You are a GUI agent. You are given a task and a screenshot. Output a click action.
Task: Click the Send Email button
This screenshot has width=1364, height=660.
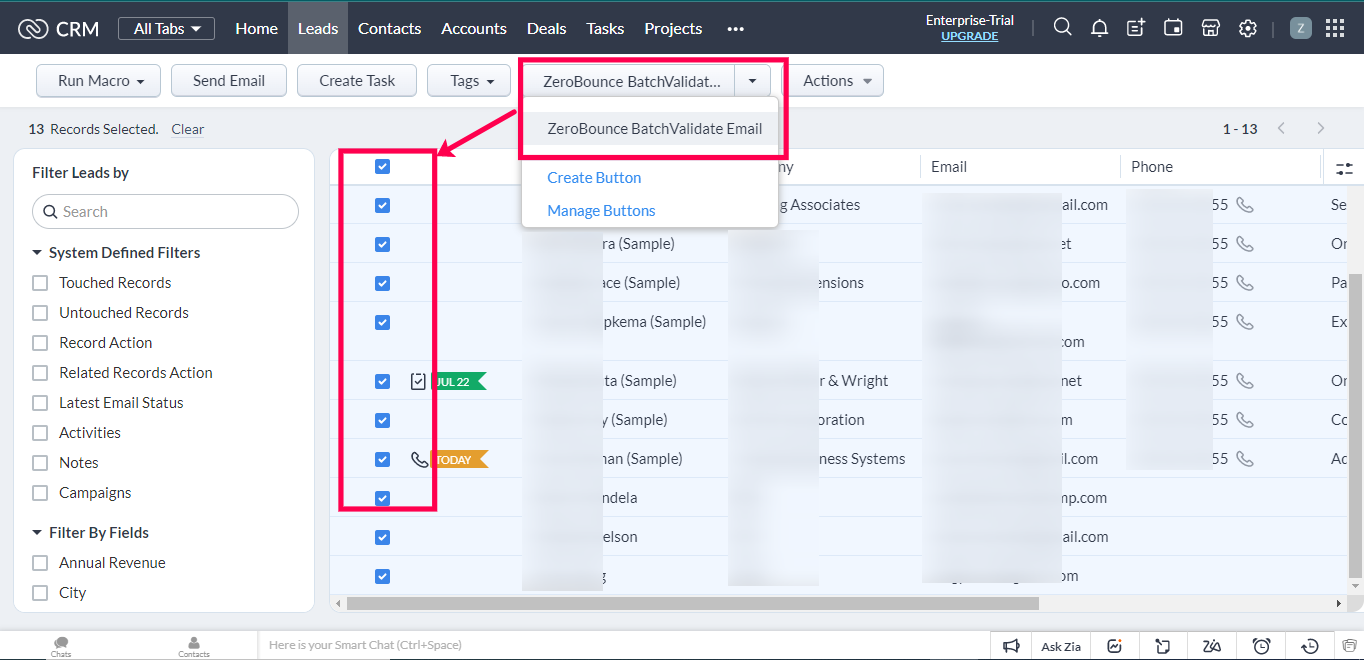point(229,80)
